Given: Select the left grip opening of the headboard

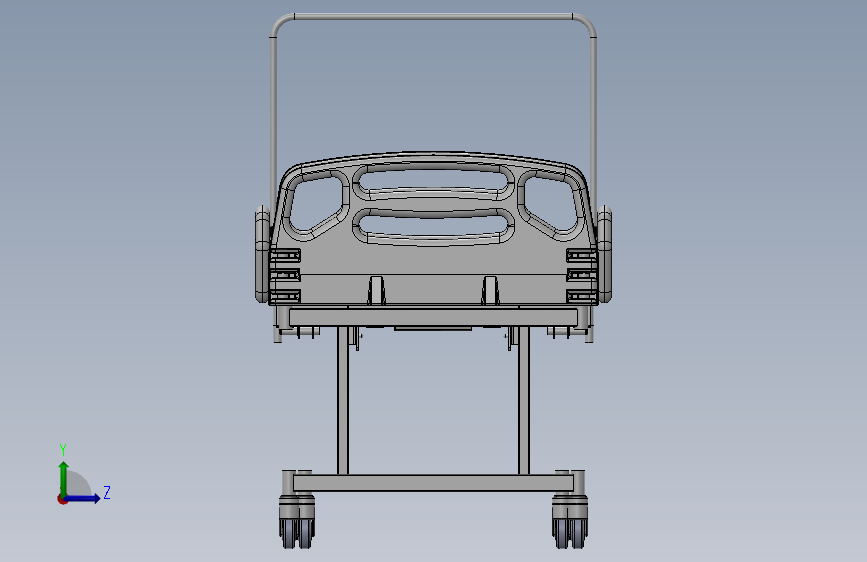Looking at the screenshot, I should point(315,203).
